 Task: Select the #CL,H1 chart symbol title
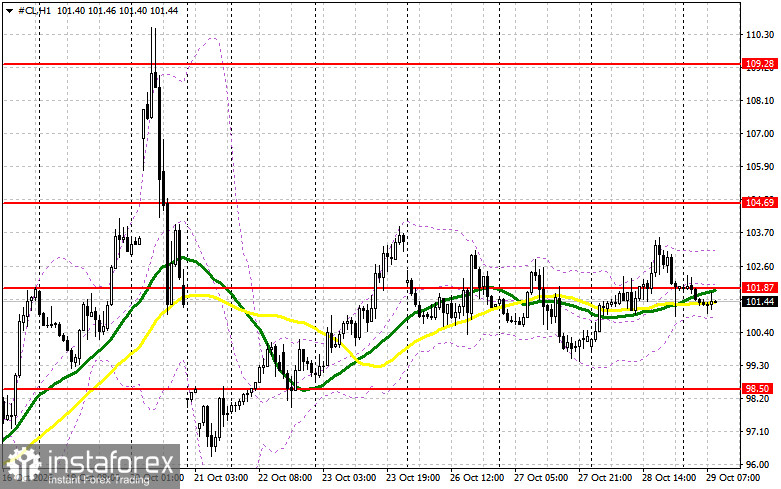[x=34, y=10]
